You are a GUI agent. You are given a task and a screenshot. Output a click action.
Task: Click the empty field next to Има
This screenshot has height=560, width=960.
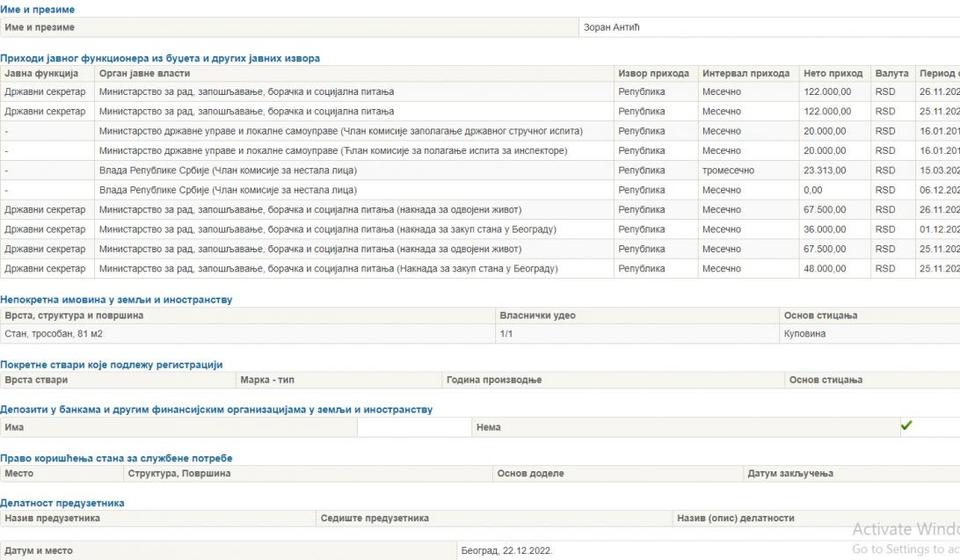pyautogui.click(x=414, y=427)
